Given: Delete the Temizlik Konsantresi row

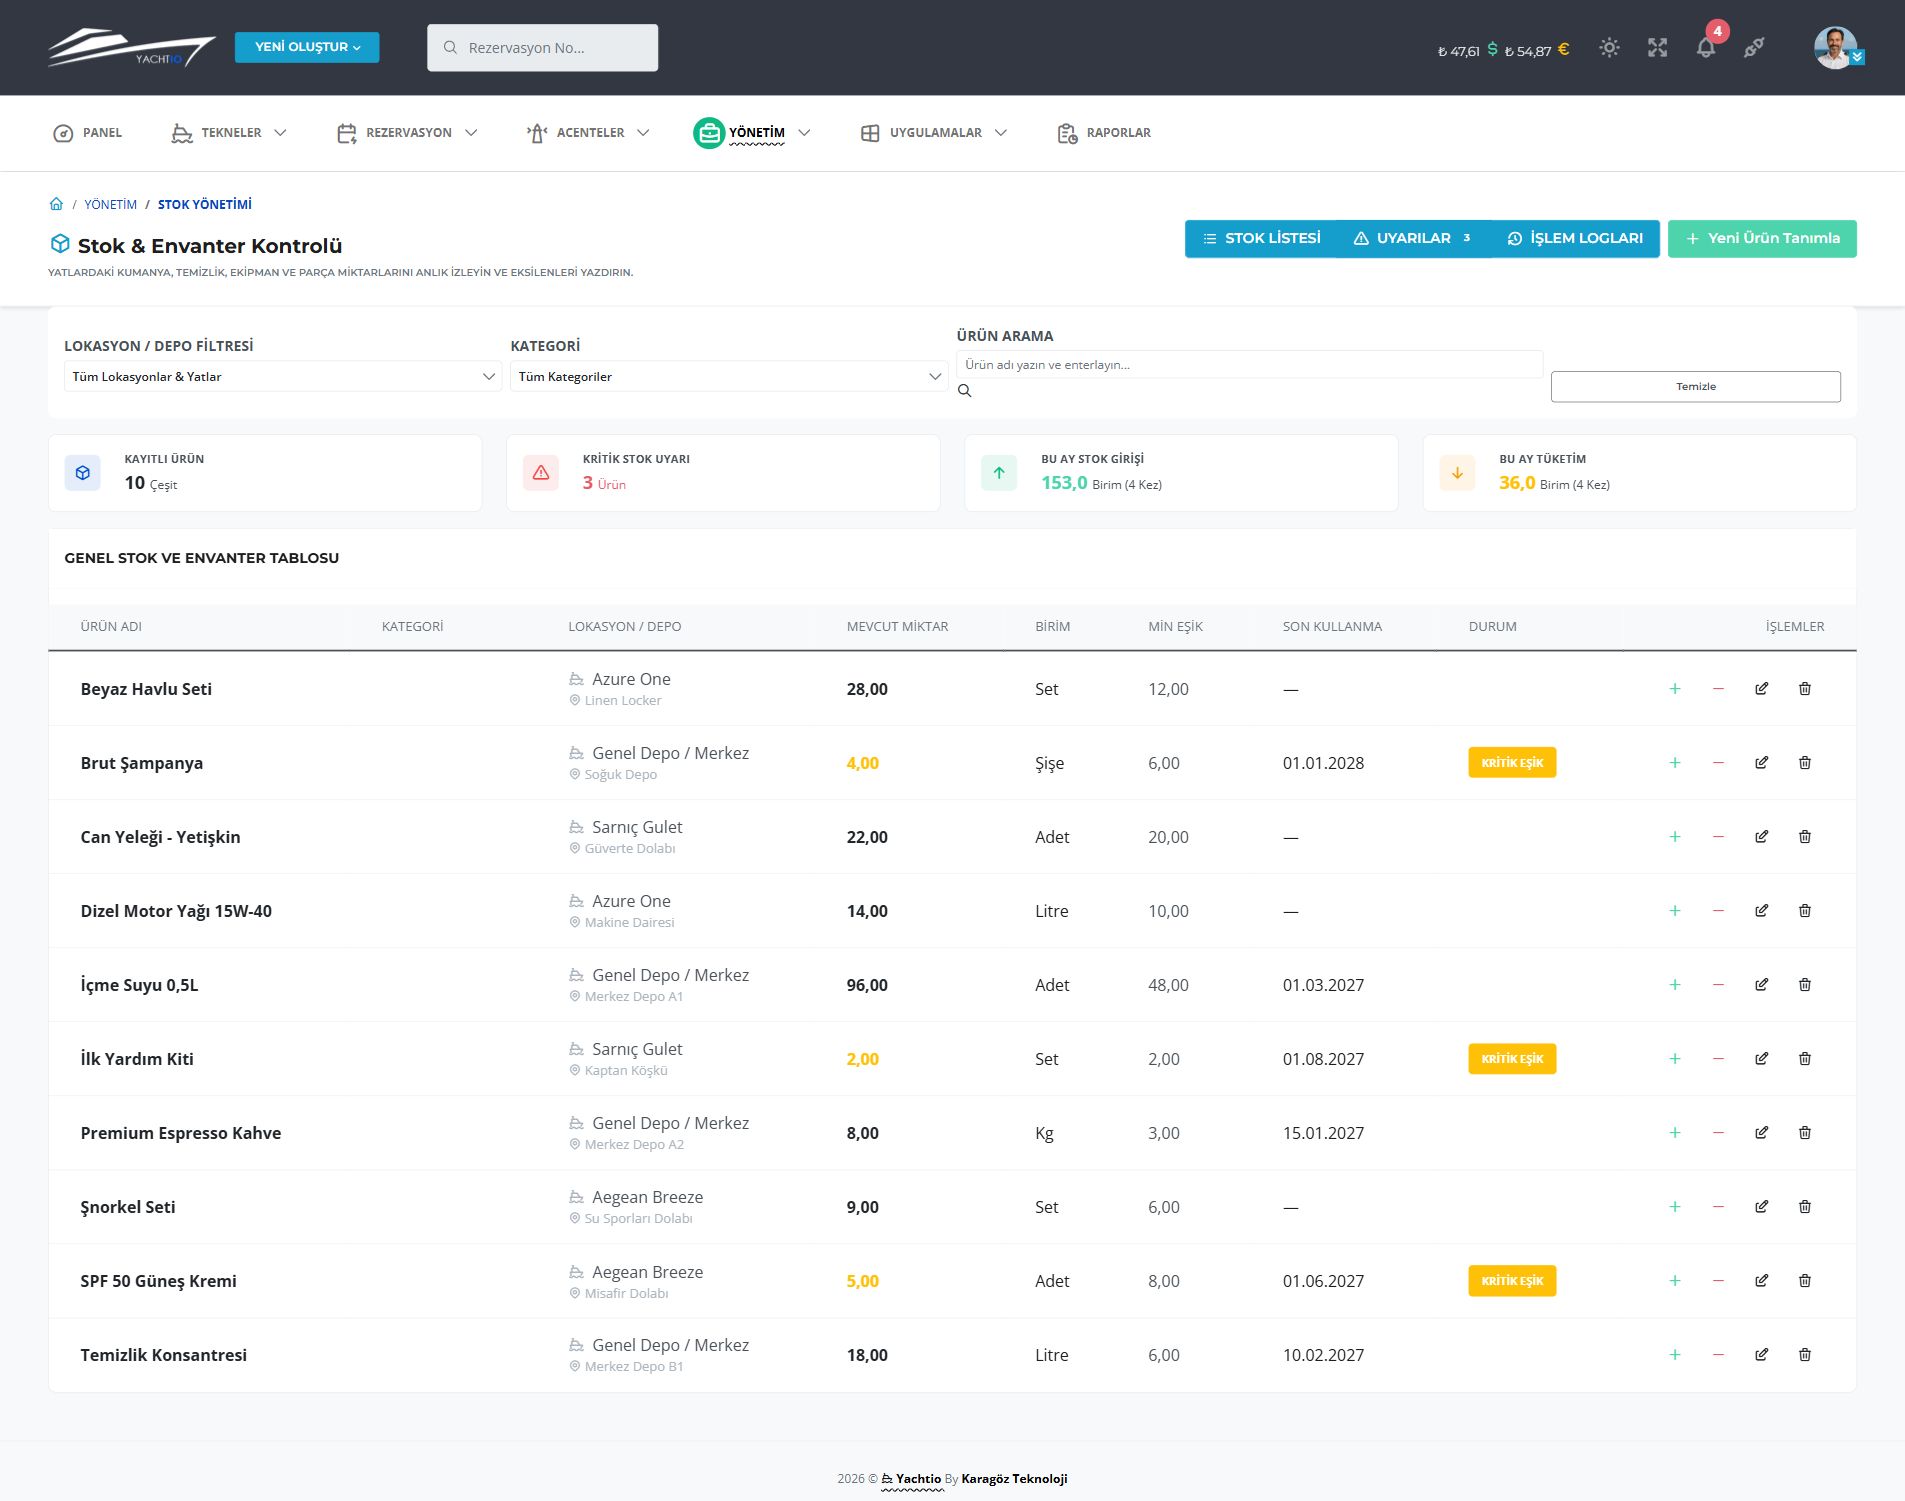Looking at the screenshot, I should tap(1805, 1355).
